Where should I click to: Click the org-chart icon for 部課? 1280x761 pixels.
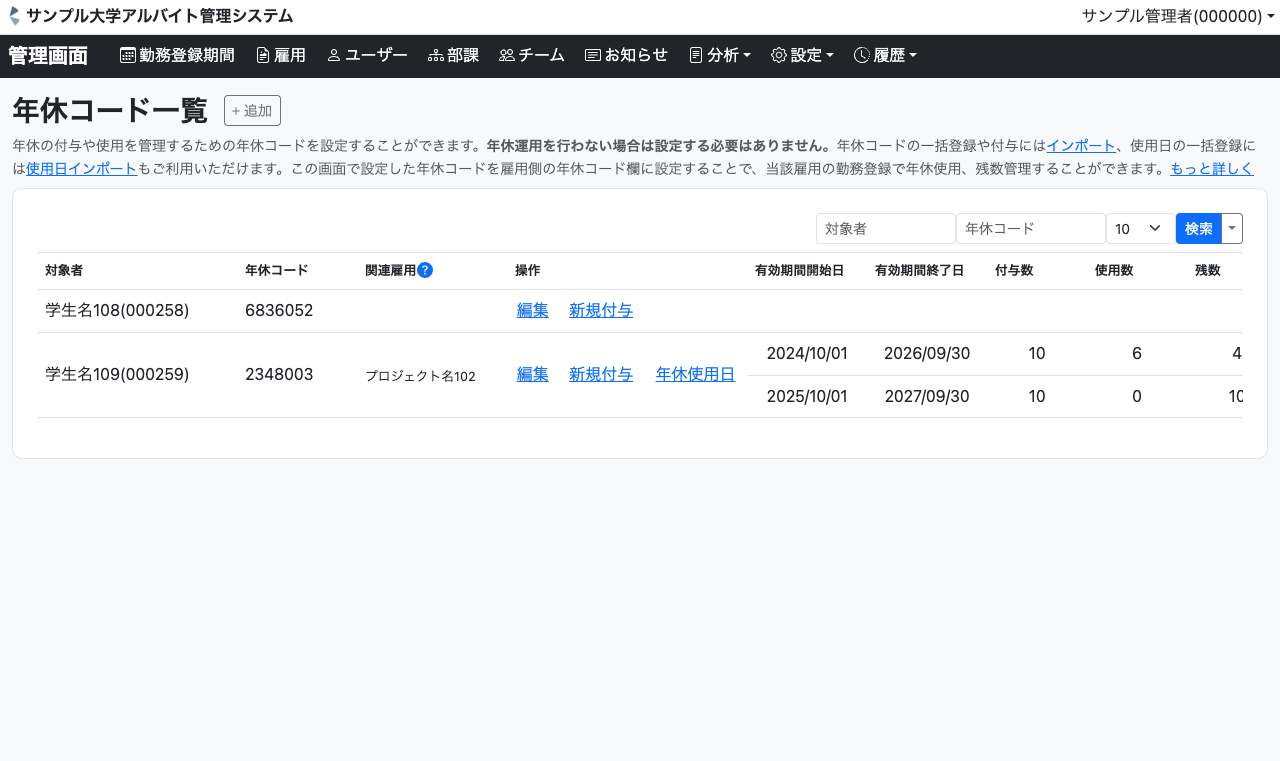point(436,56)
